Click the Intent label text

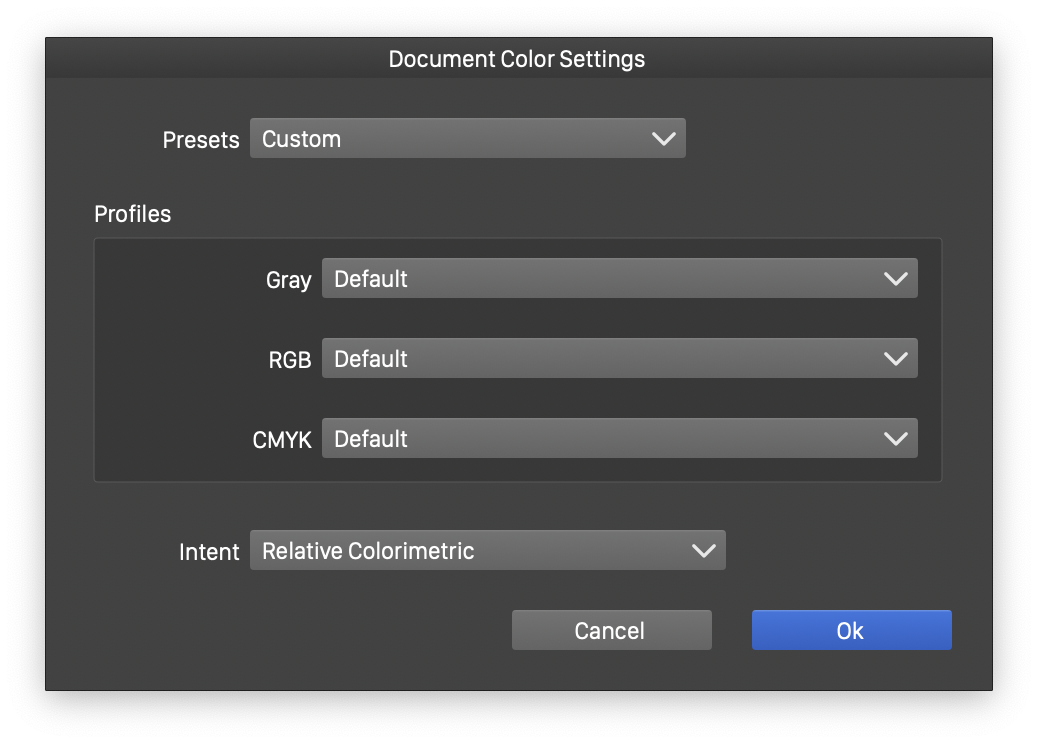(x=209, y=552)
